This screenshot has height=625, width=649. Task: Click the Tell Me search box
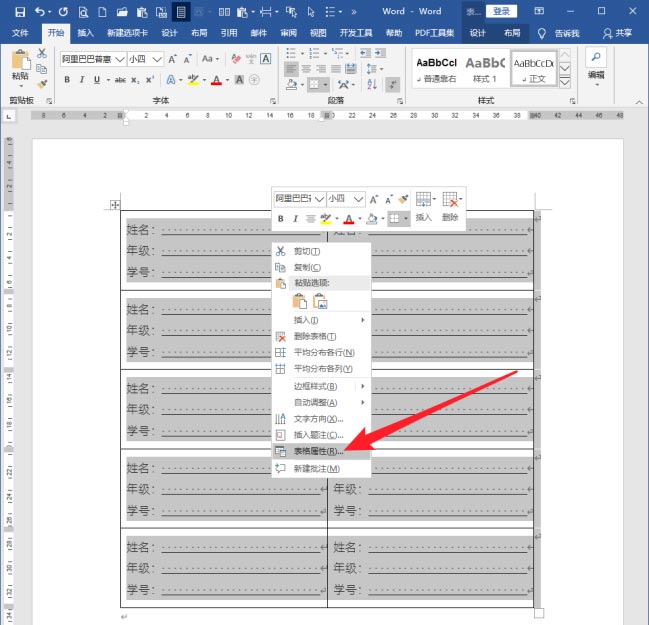pos(559,33)
